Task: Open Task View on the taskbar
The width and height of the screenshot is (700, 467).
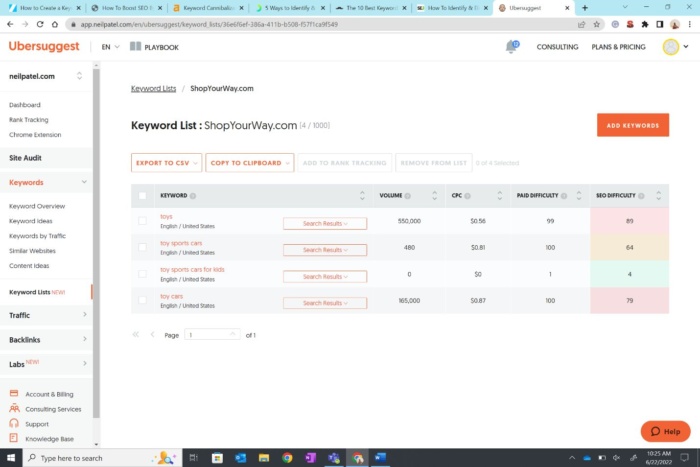Action: (193, 458)
